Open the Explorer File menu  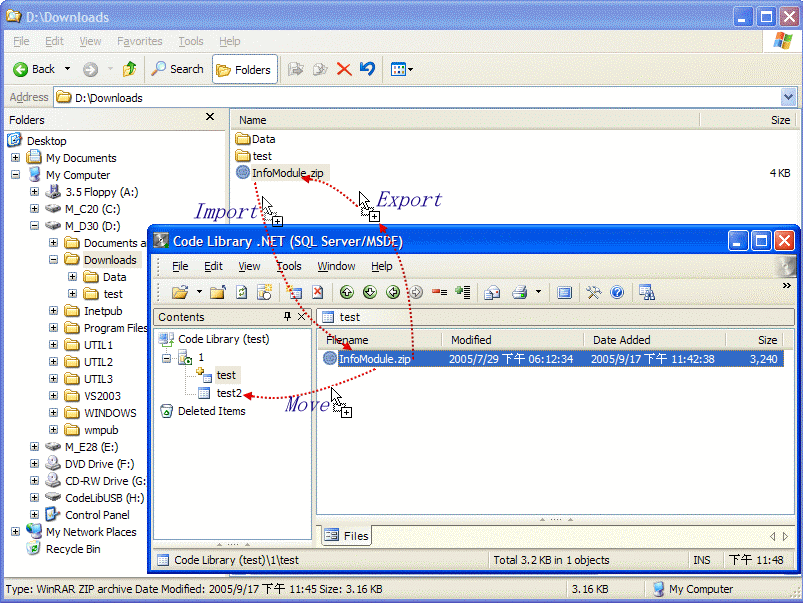(x=21, y=41)
